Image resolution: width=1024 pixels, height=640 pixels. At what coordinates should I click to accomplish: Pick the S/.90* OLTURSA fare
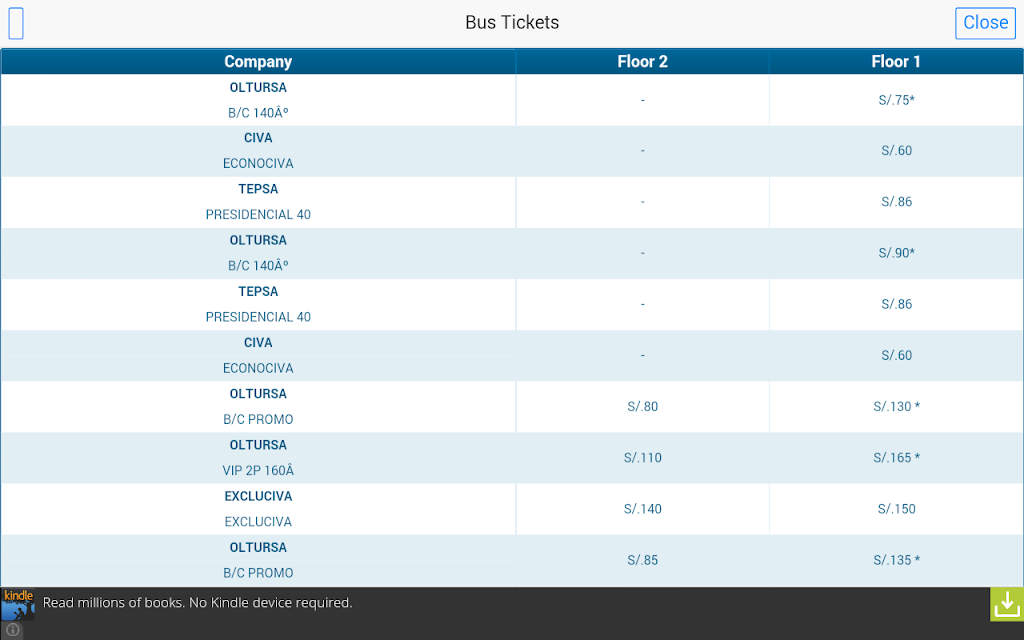click(896, 253)
